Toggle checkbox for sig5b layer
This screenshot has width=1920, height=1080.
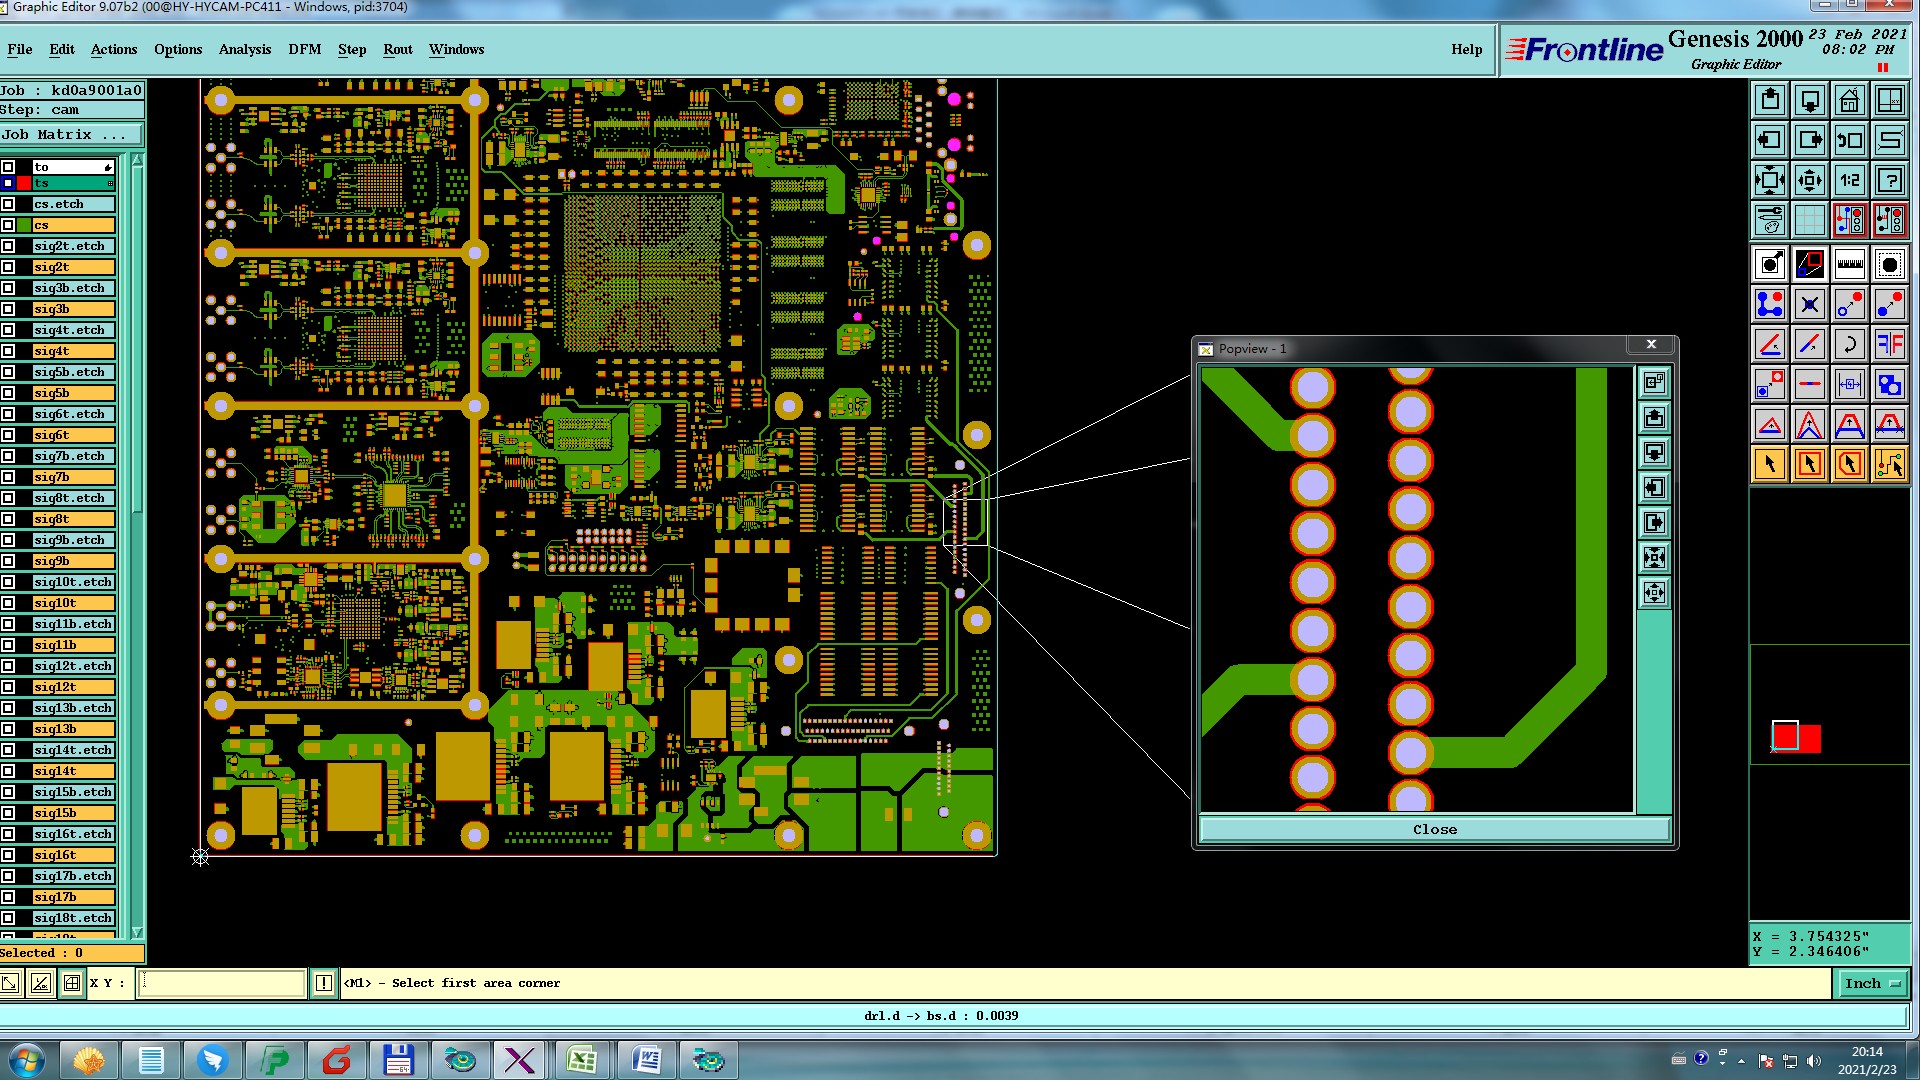pos(8,393)
